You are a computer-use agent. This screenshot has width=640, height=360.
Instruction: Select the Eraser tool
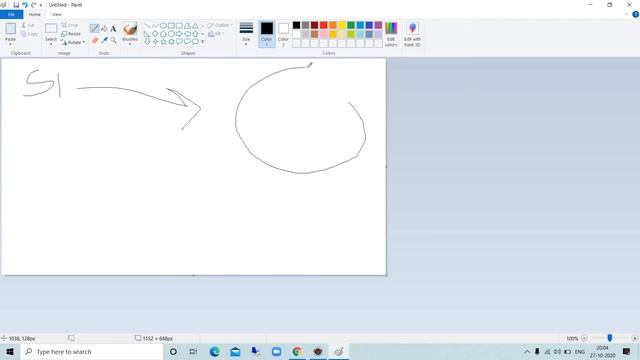95,40
